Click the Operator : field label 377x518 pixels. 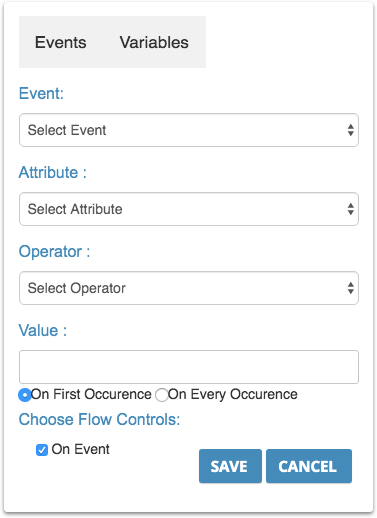pos(54,252)
